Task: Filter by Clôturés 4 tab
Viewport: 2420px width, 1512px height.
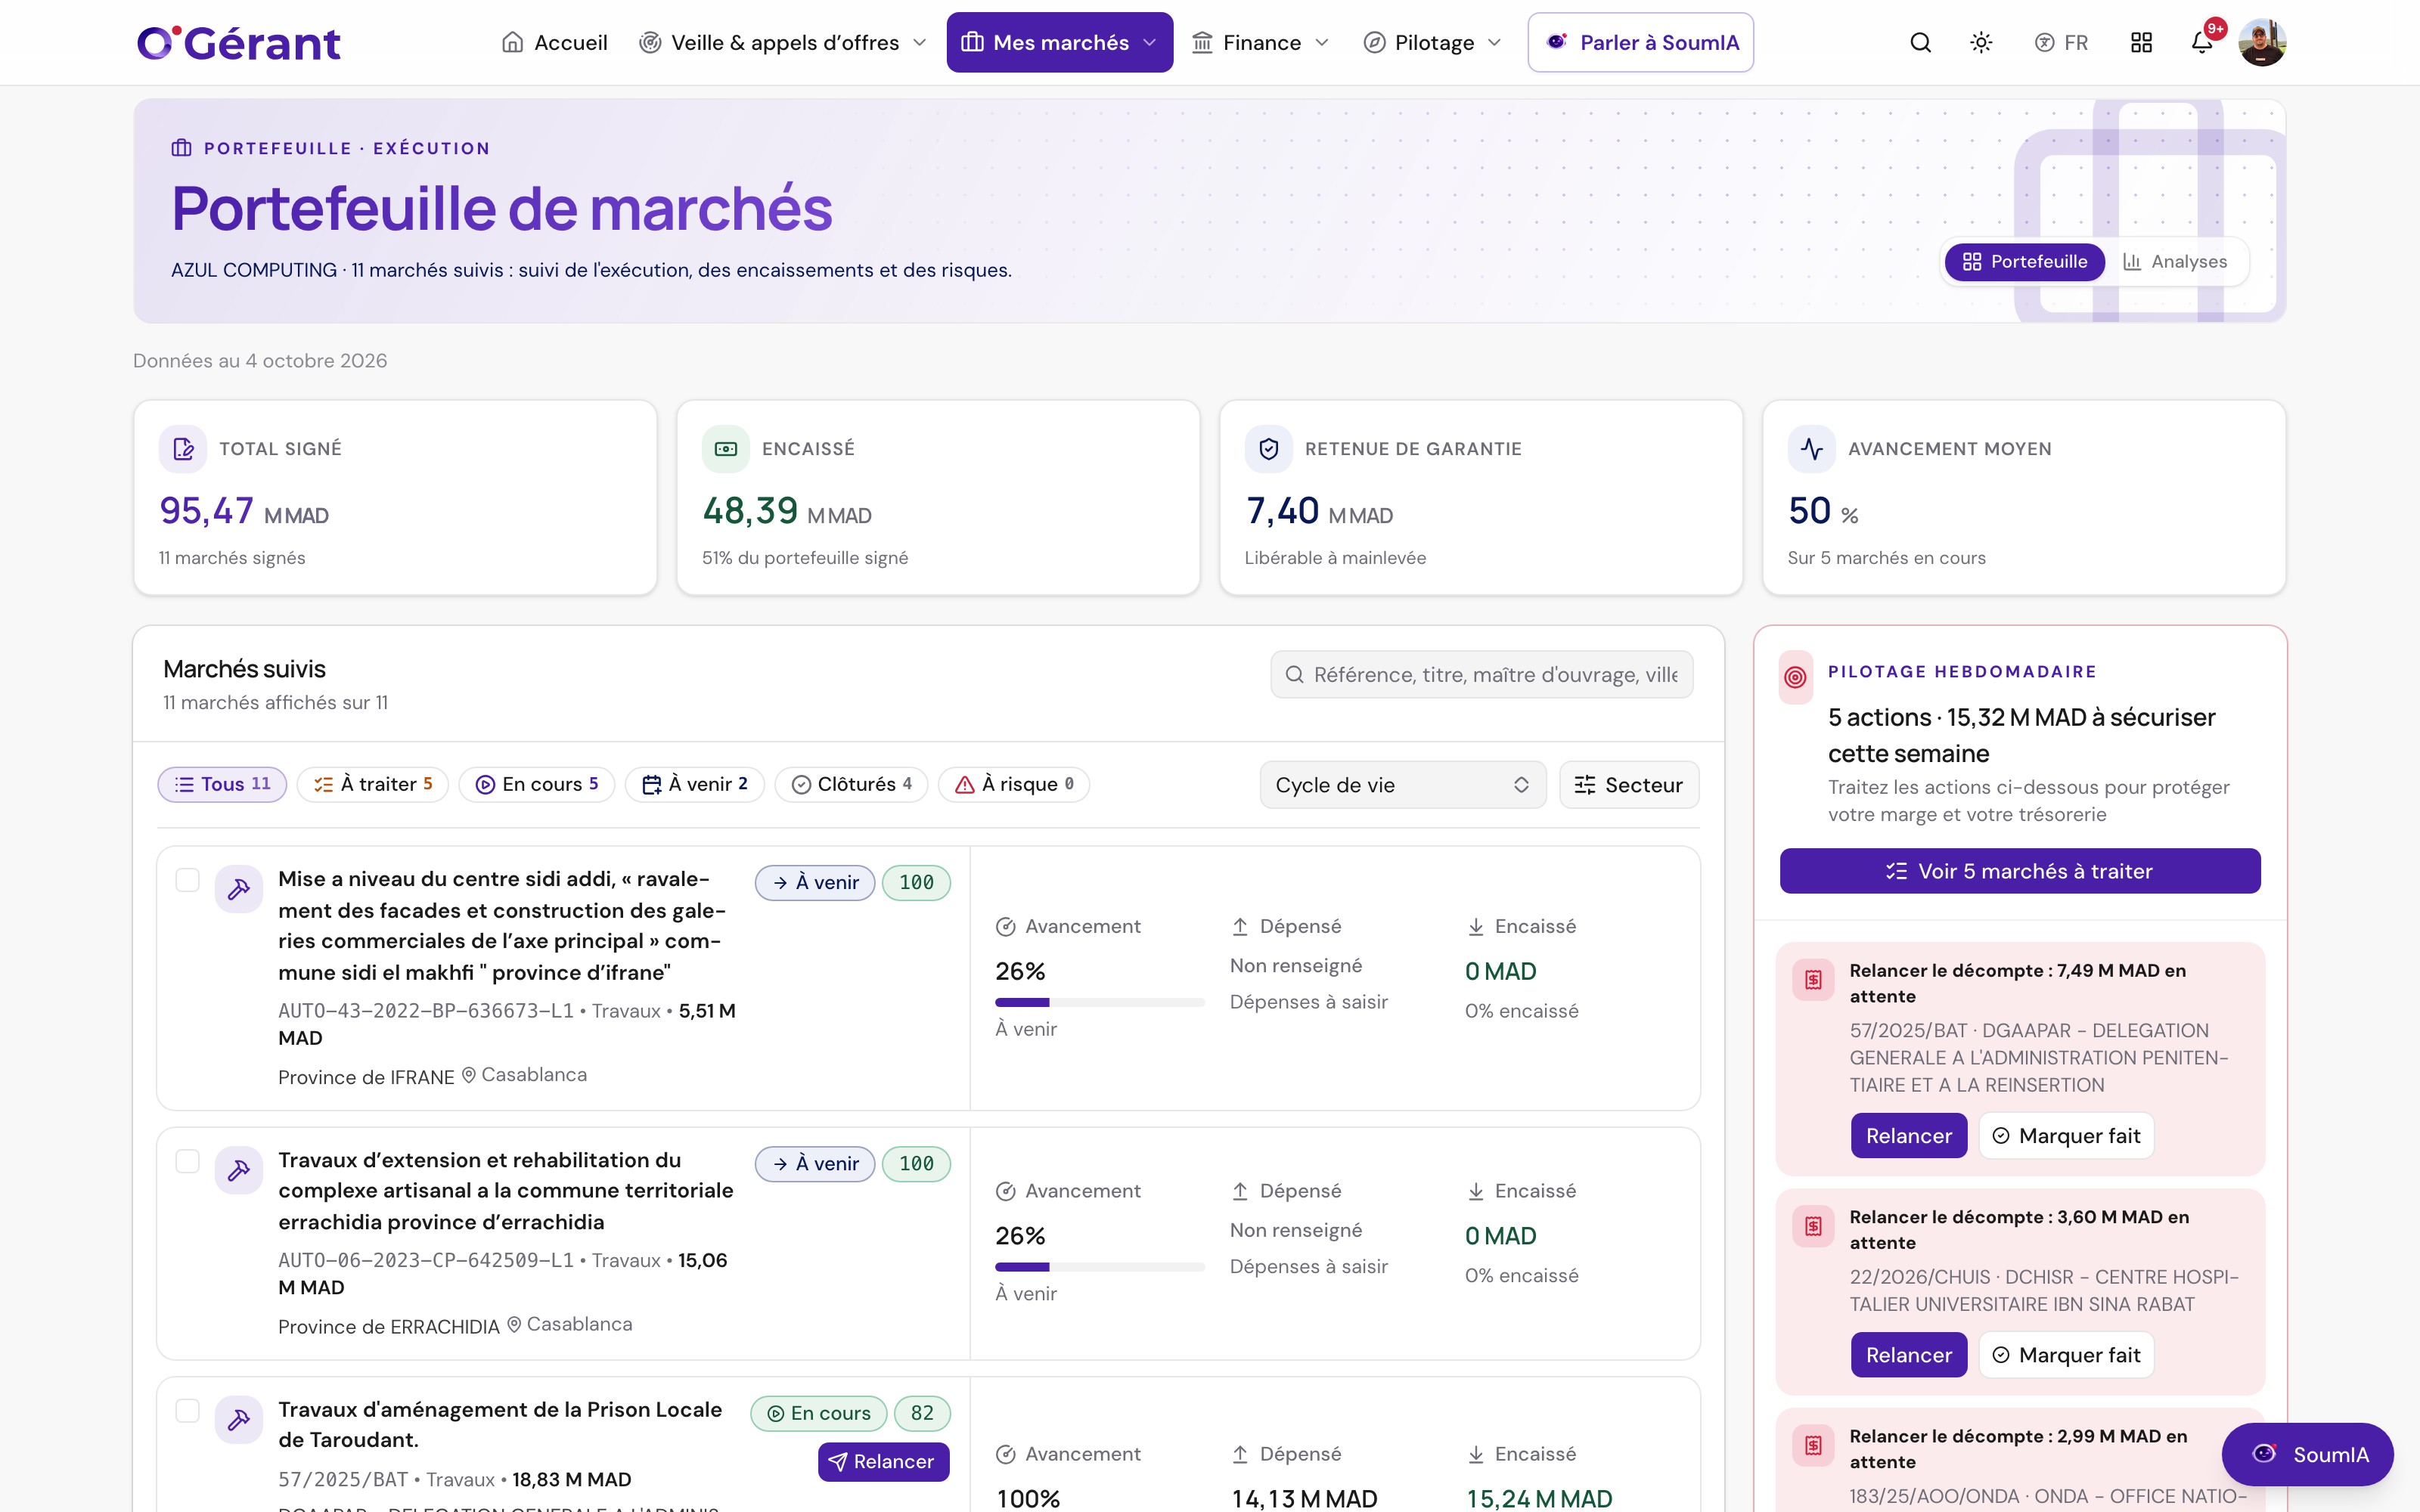Action: (851, 784)
